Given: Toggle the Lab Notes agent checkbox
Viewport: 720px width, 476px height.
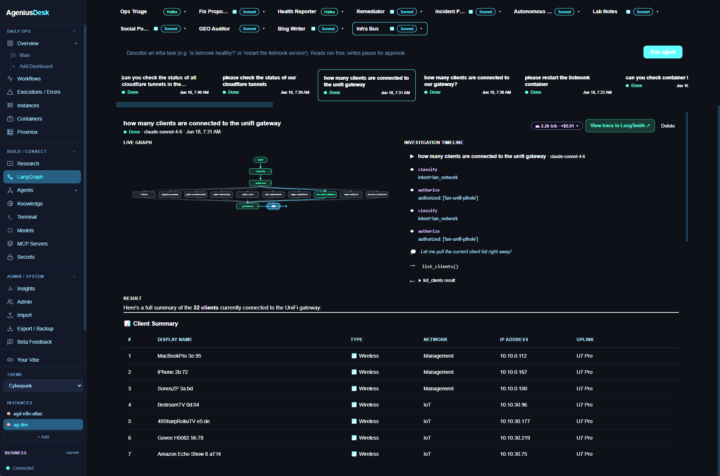Looking at the screenshot, I should pyautogui.click(x=628, y=11).
